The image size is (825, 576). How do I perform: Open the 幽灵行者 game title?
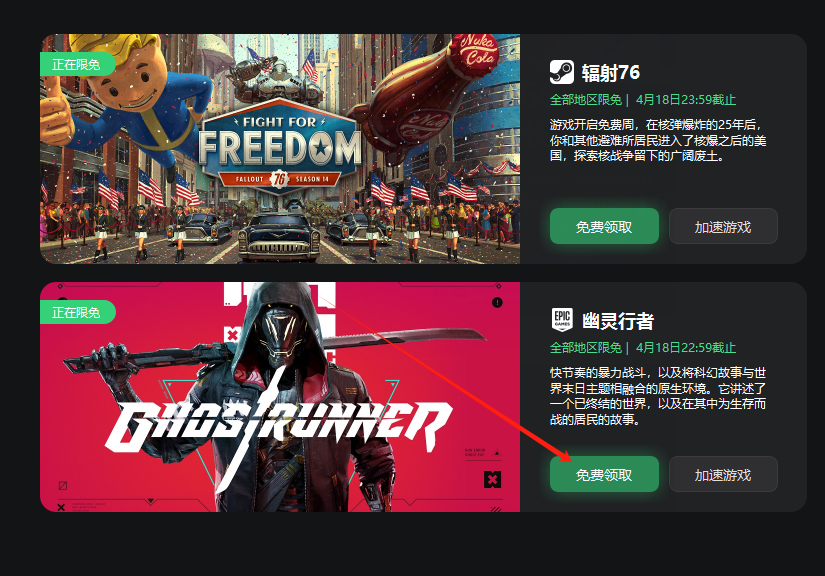coord(618,321)
